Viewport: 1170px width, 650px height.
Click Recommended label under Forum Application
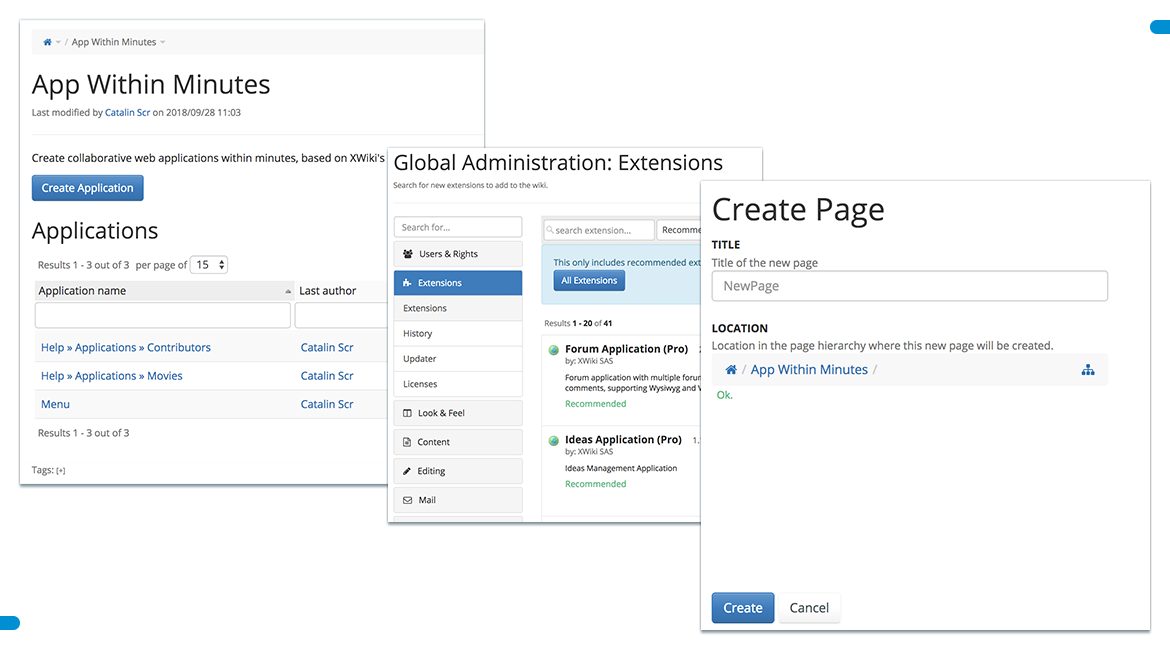click(595, 404)
